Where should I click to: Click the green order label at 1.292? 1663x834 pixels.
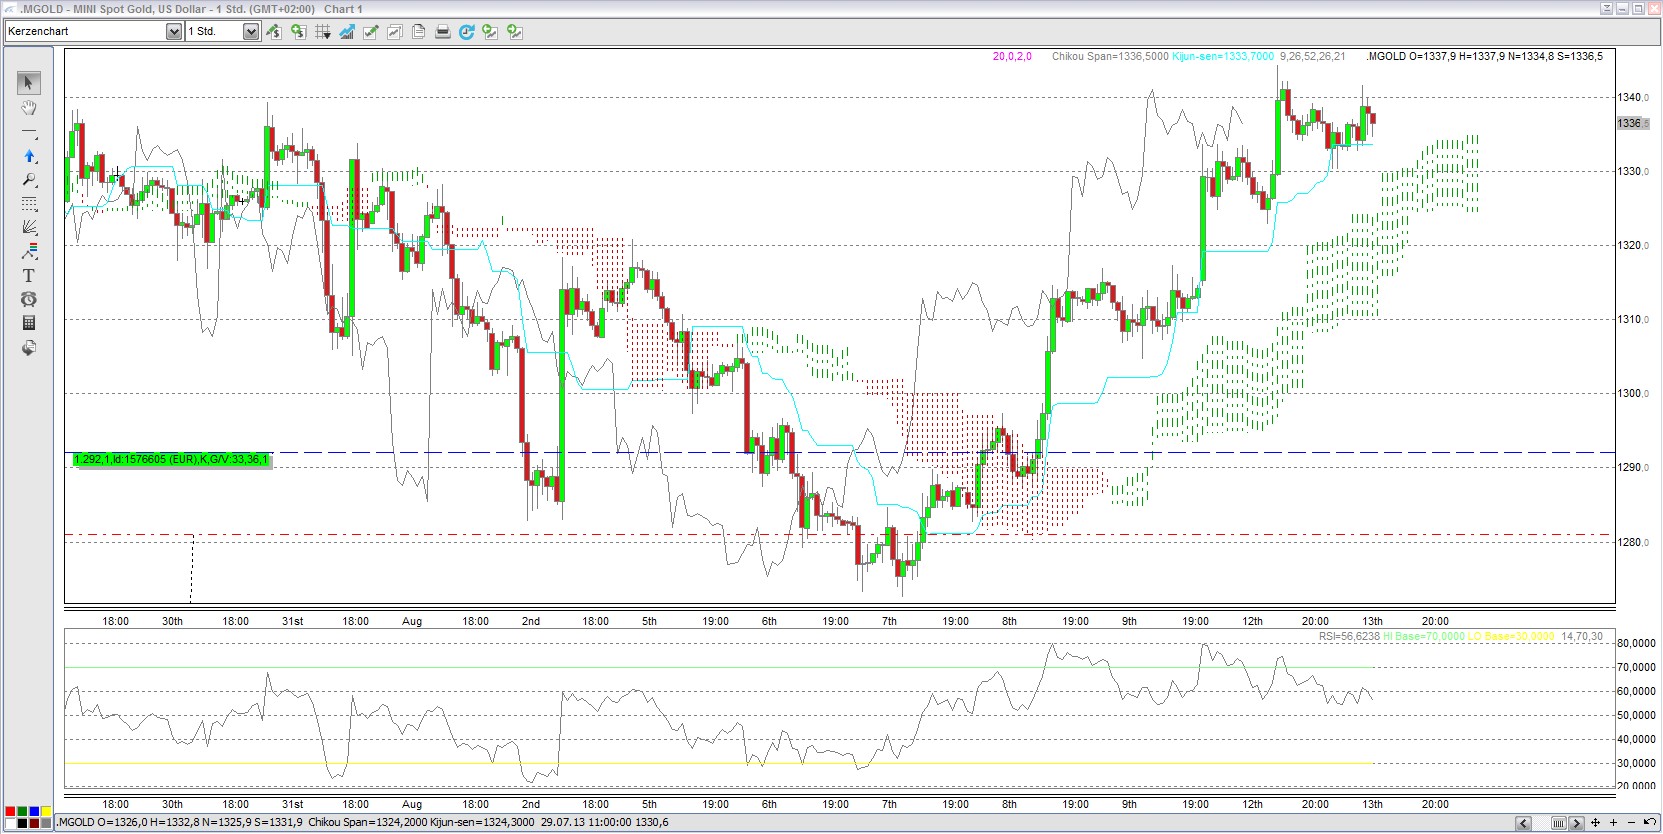[x=171, y=460]
